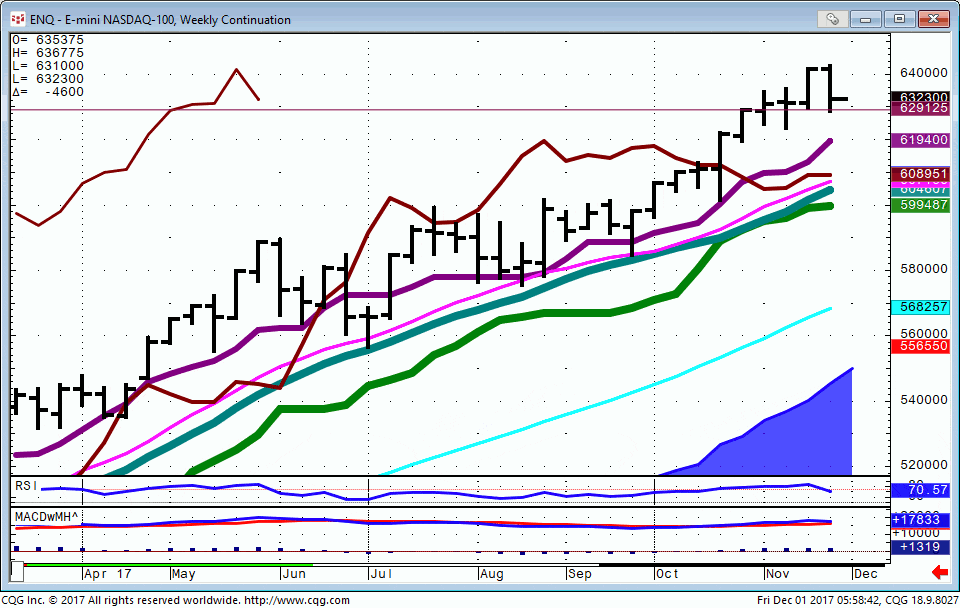Viewport: 960px width, 608px height.
Task: Click the purple 619400 price label
Action: (x=921, y=140)
